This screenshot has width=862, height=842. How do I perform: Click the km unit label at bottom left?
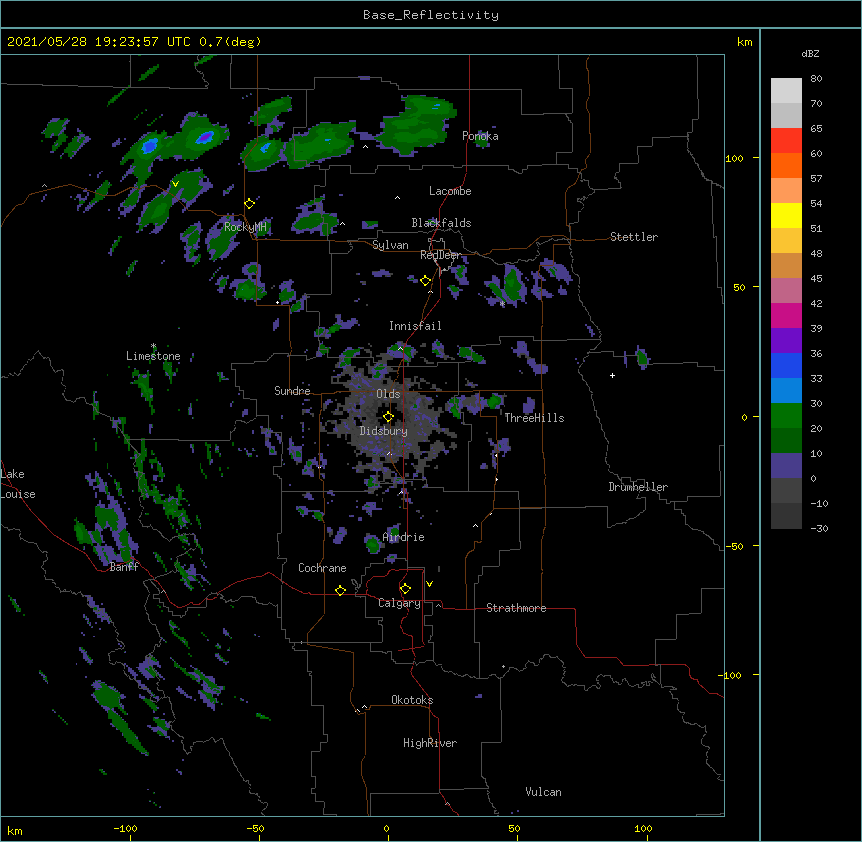pos(15,830)
